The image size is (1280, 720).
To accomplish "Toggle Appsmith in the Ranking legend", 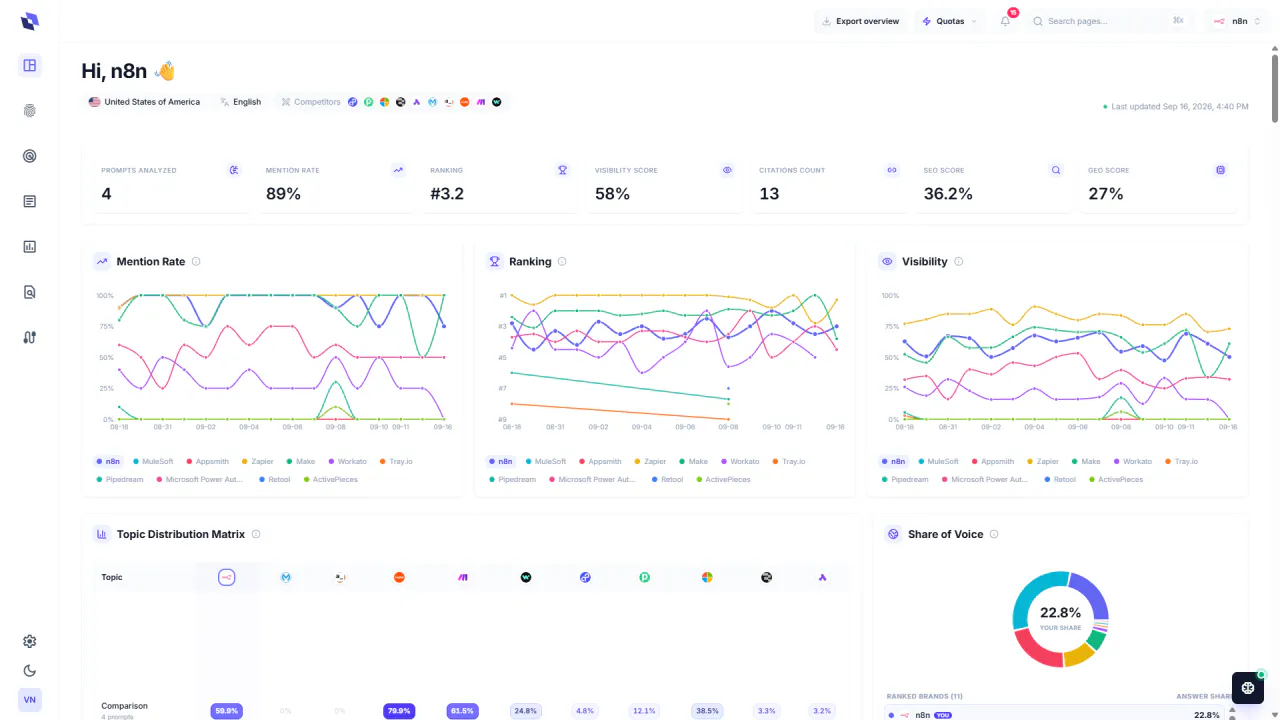I will 599,462.
